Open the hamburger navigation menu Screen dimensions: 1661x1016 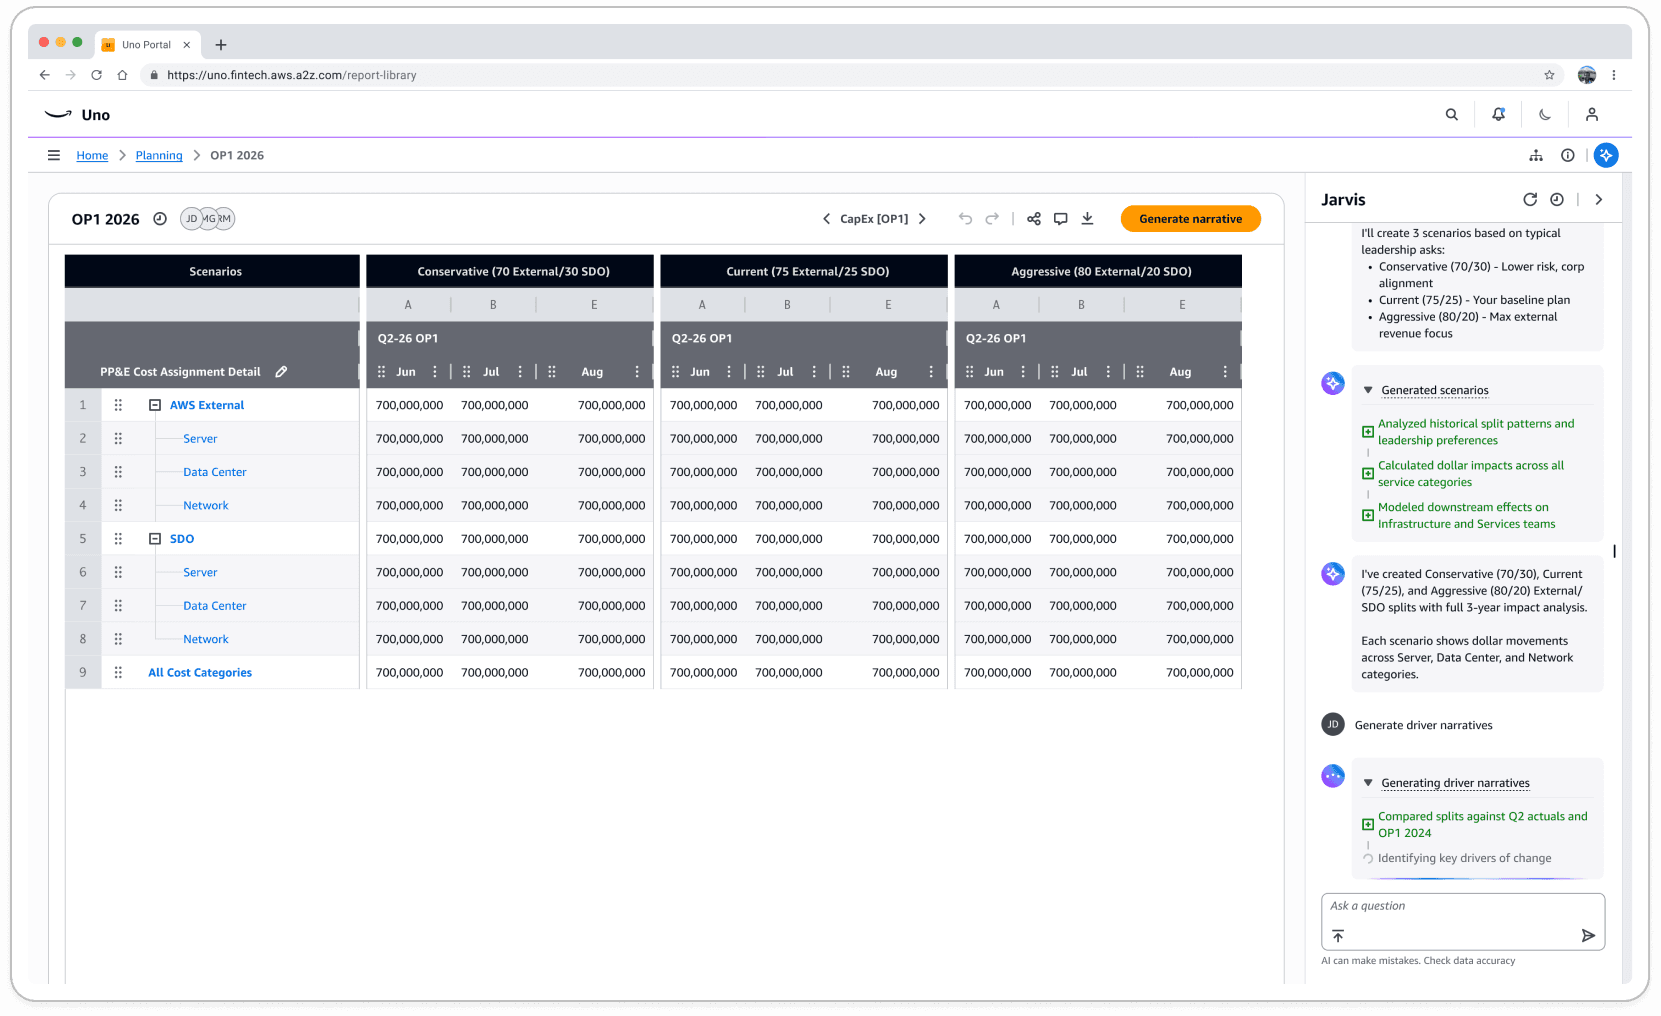pyautogui.click(x=54, y=155)
